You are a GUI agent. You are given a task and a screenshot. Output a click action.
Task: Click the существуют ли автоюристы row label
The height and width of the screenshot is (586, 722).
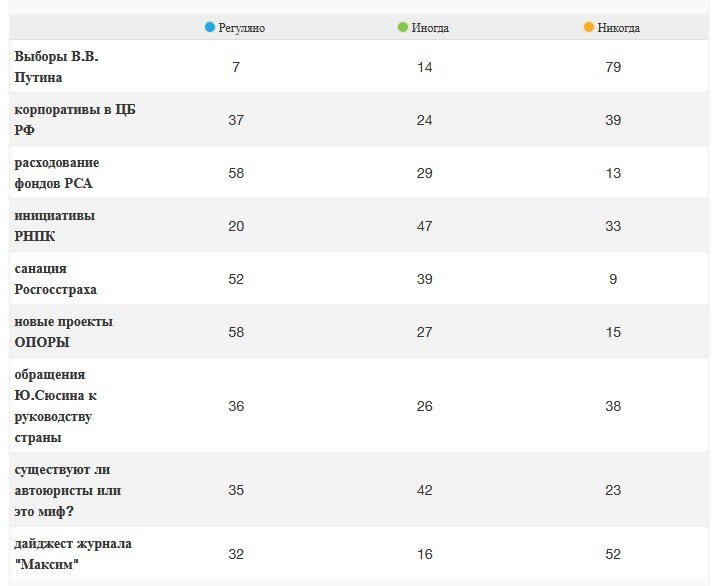tap(67, 490)
